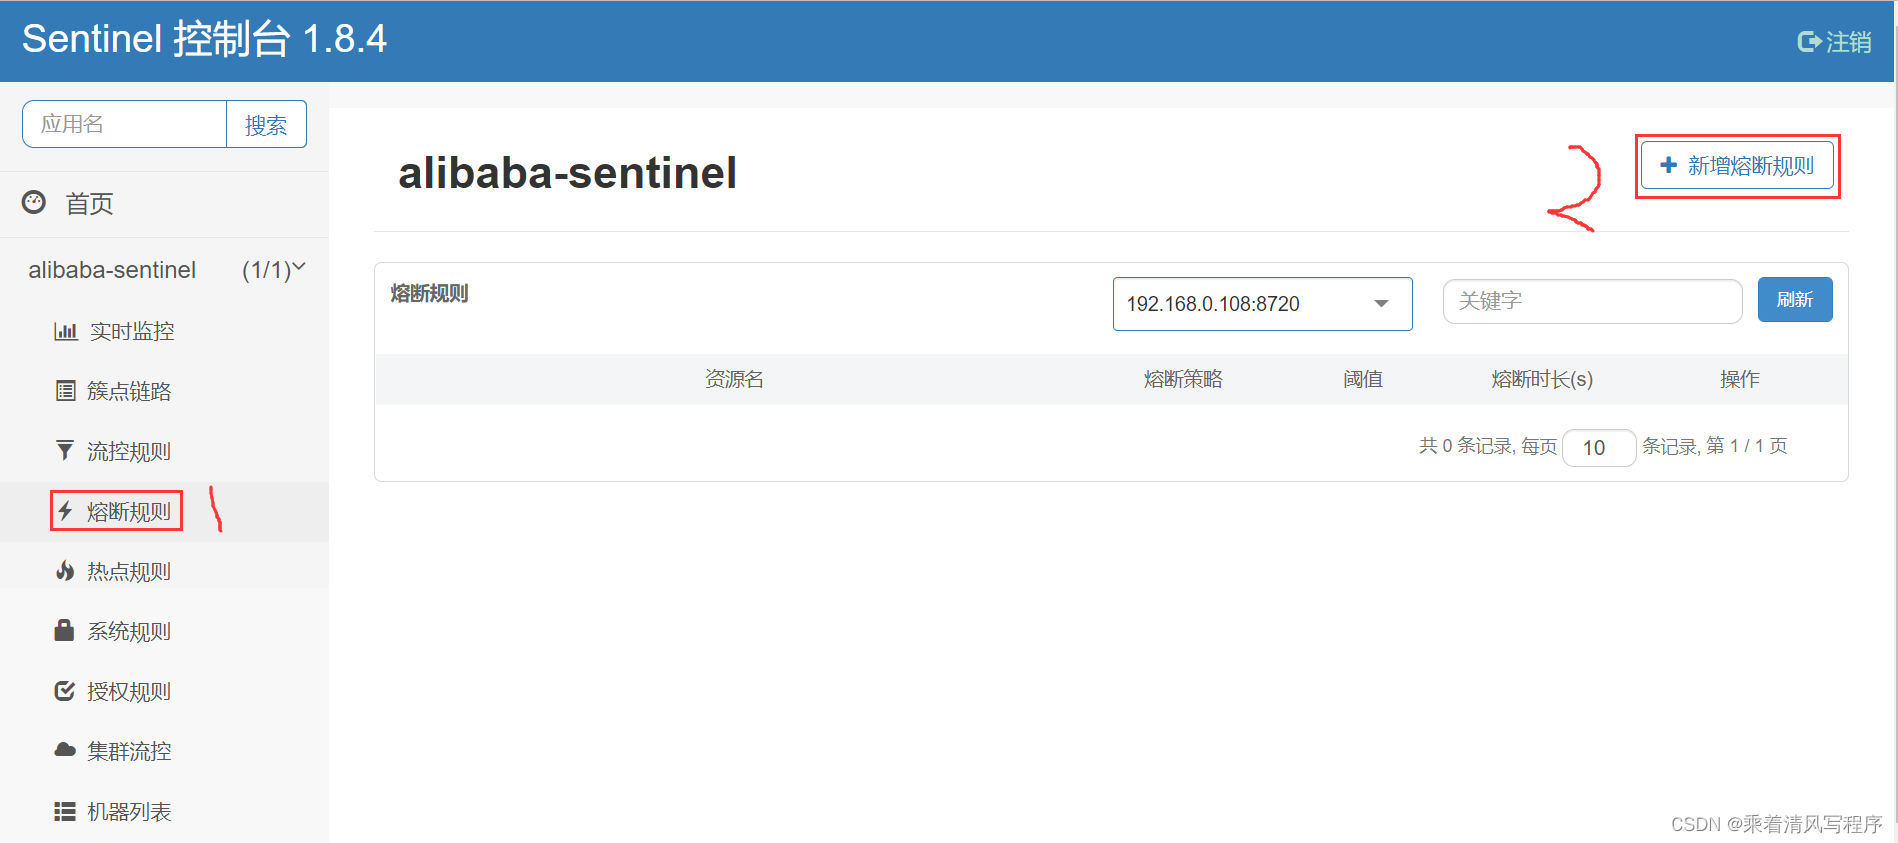Click the lock icon for 系统规则
1898x843 pixels.
pyautogui.click(x=64, y=630)
